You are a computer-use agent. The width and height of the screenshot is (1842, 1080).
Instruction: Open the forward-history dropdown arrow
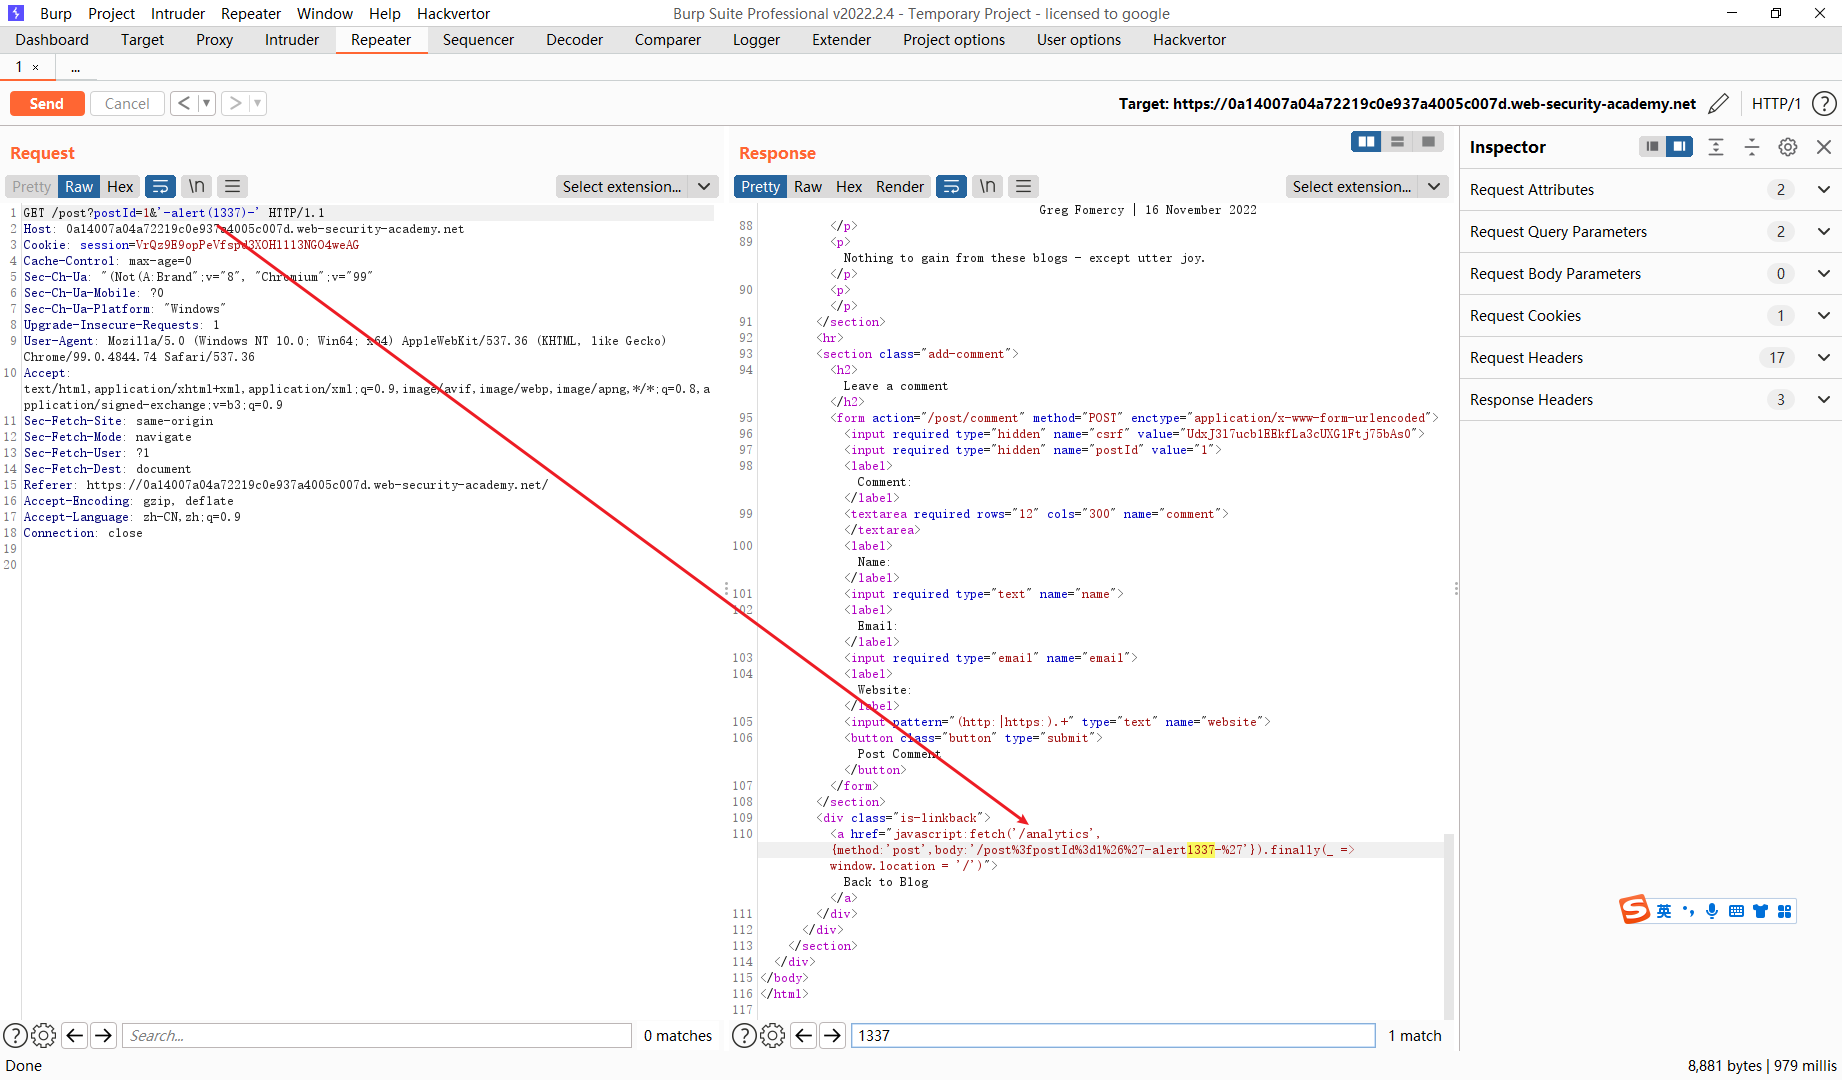[x=258, y=103]
